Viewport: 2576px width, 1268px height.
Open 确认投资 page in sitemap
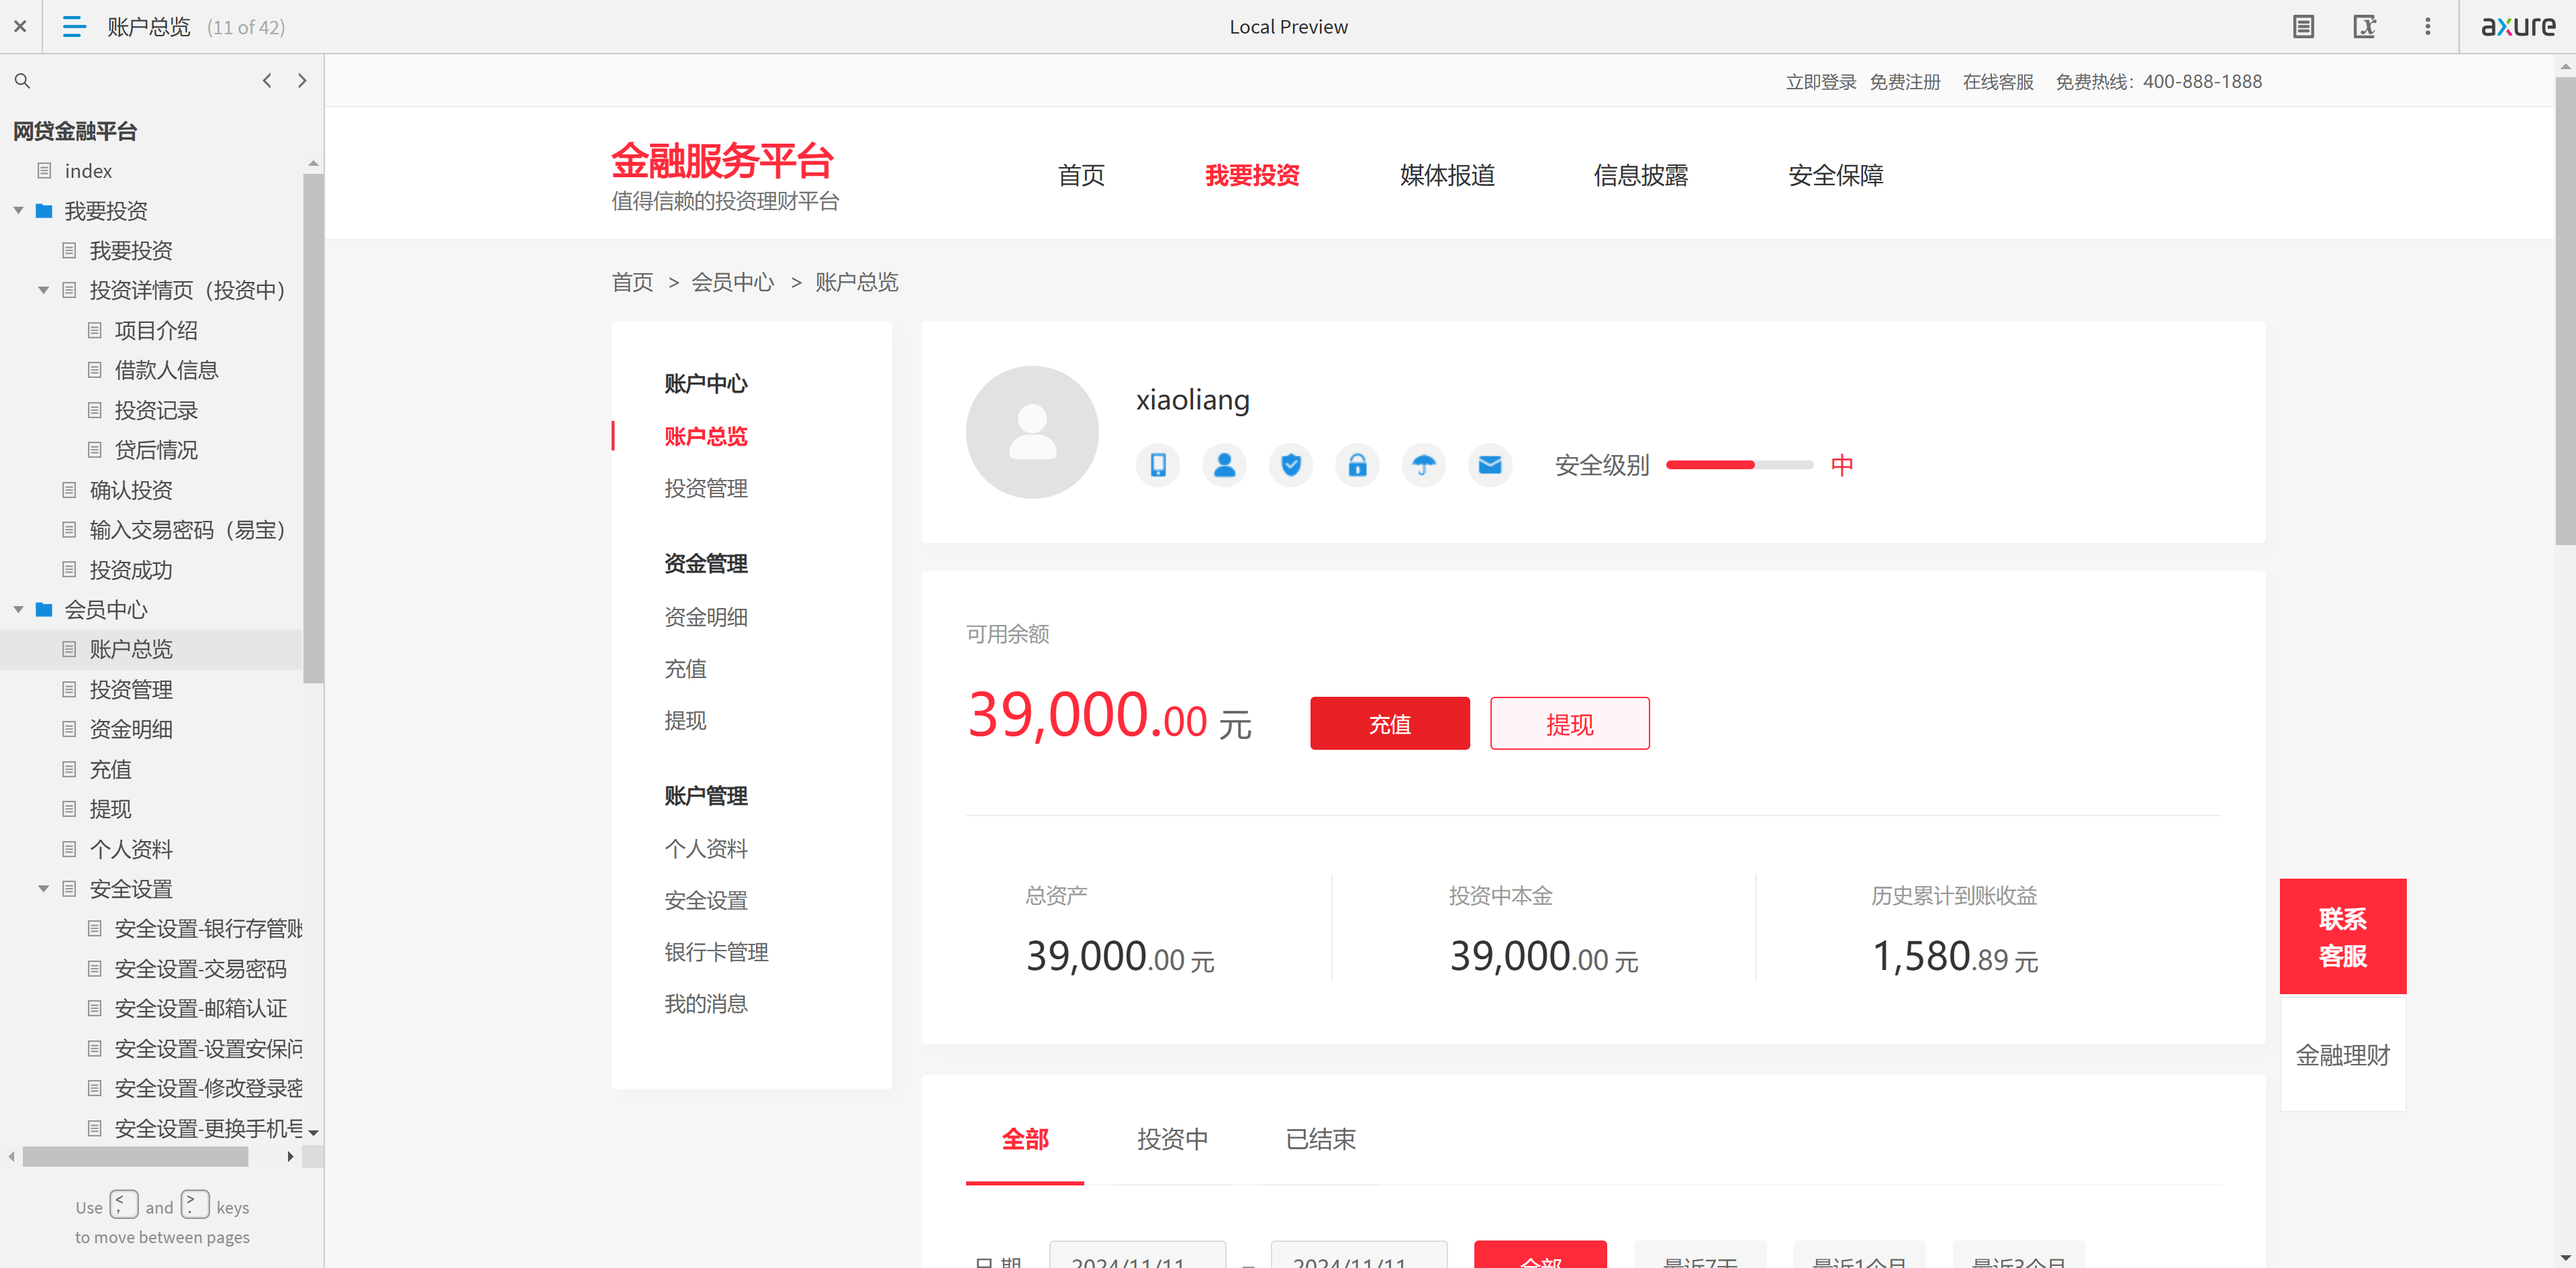pyautogui.click(x=131, y=490)
